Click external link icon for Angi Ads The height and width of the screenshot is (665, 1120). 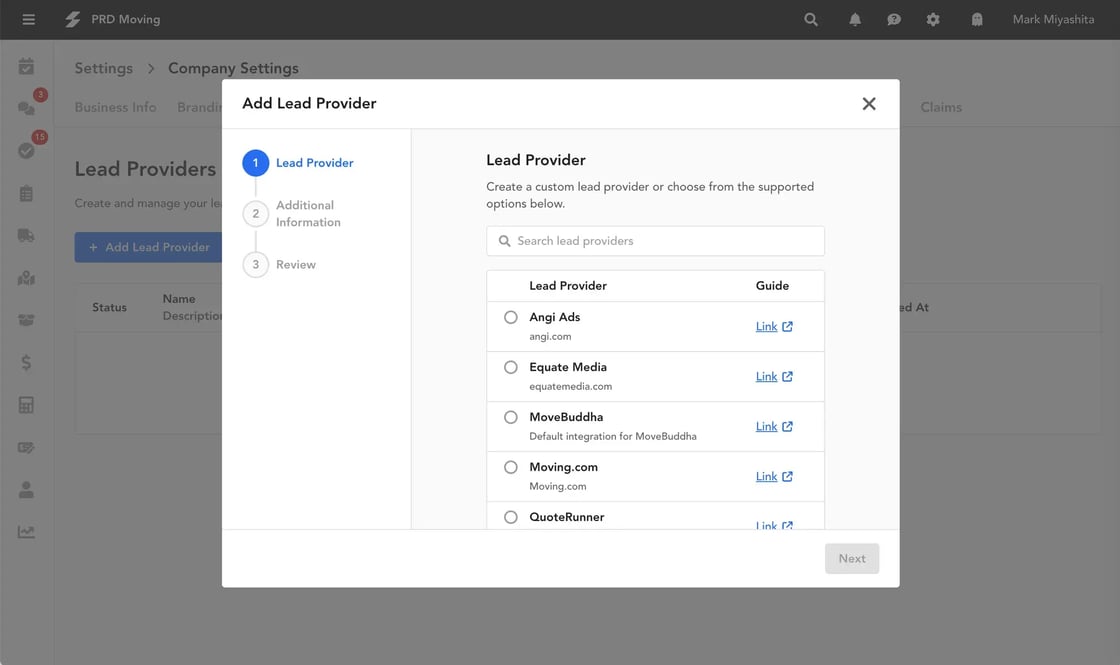[787, 326]
